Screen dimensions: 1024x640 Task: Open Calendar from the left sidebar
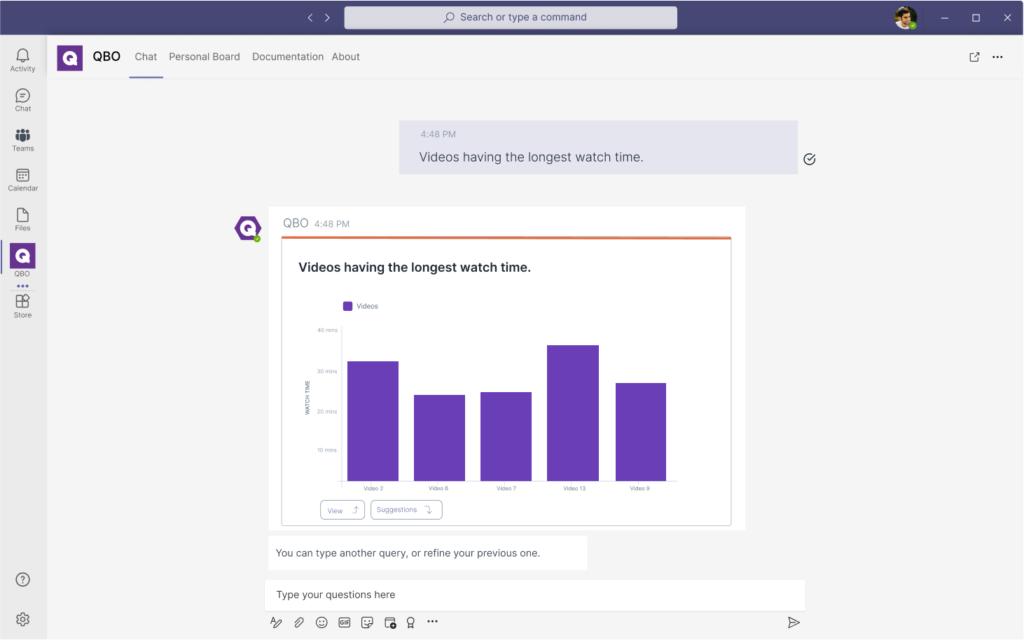coord(22,180)
